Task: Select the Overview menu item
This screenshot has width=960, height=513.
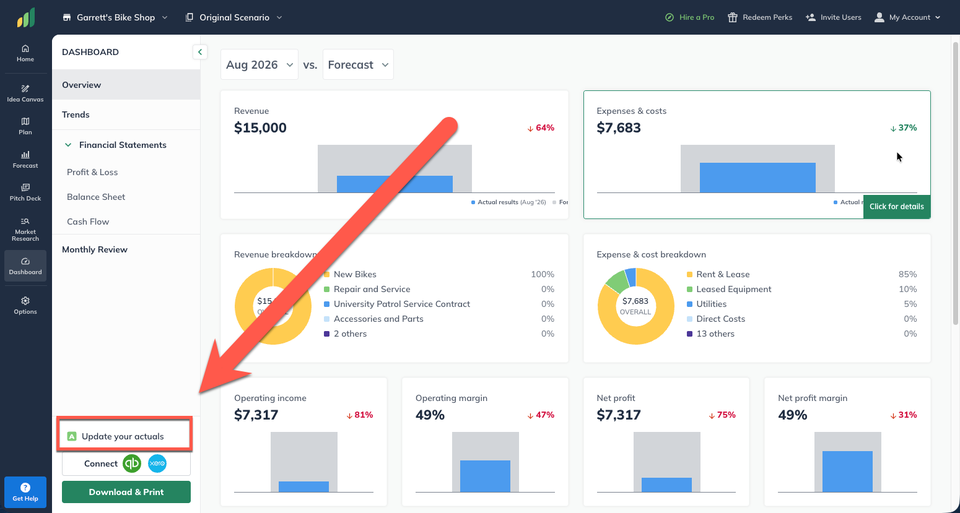Action: 126,84
